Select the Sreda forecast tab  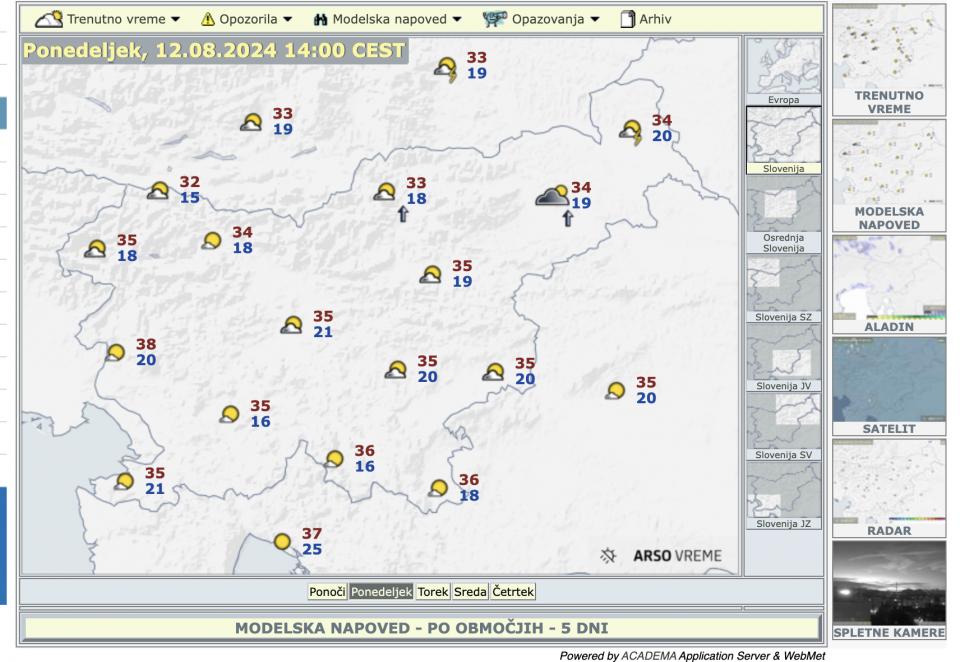click(x=470, y=592)
